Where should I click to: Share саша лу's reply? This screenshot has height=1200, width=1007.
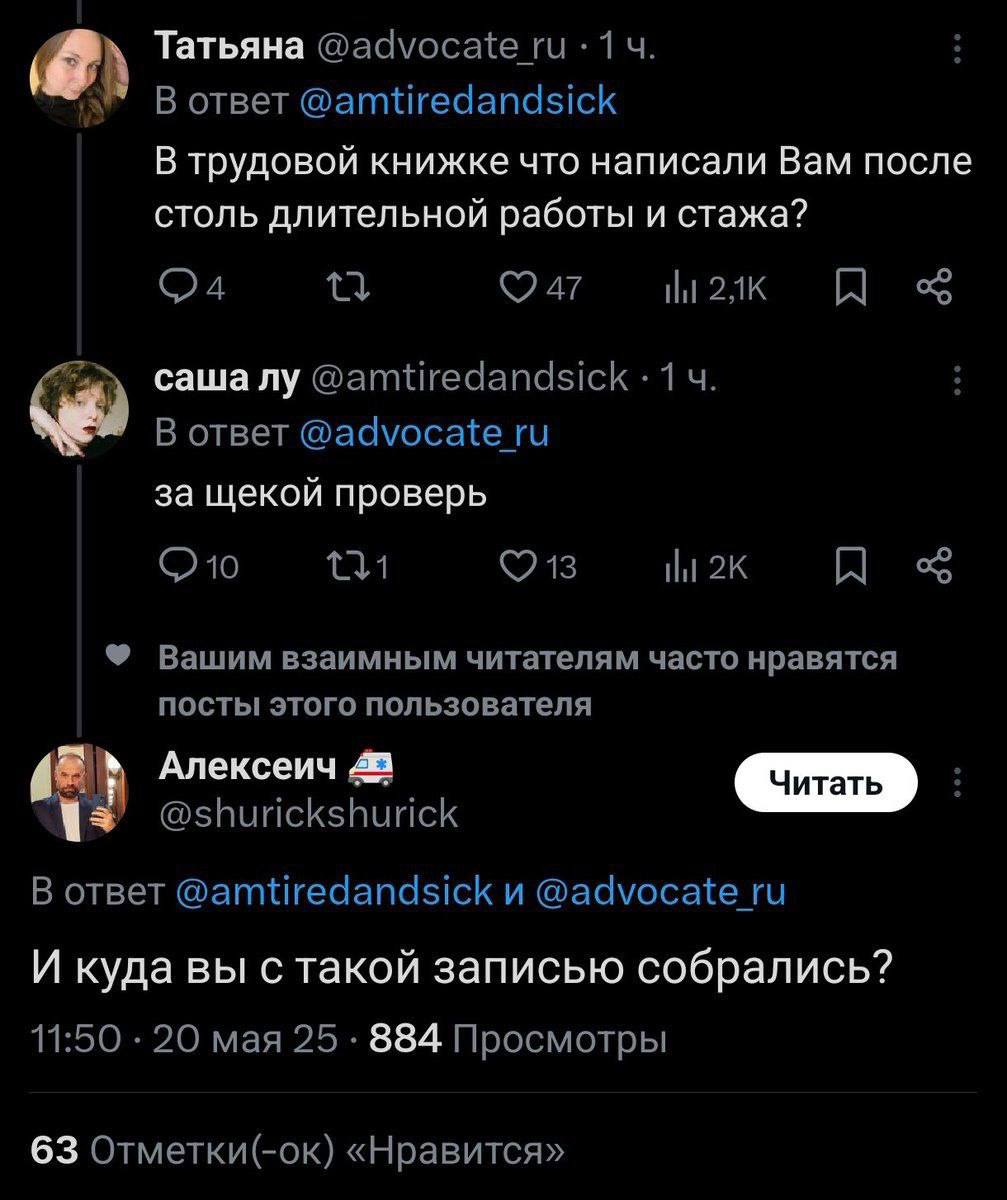tap(938, 567)
